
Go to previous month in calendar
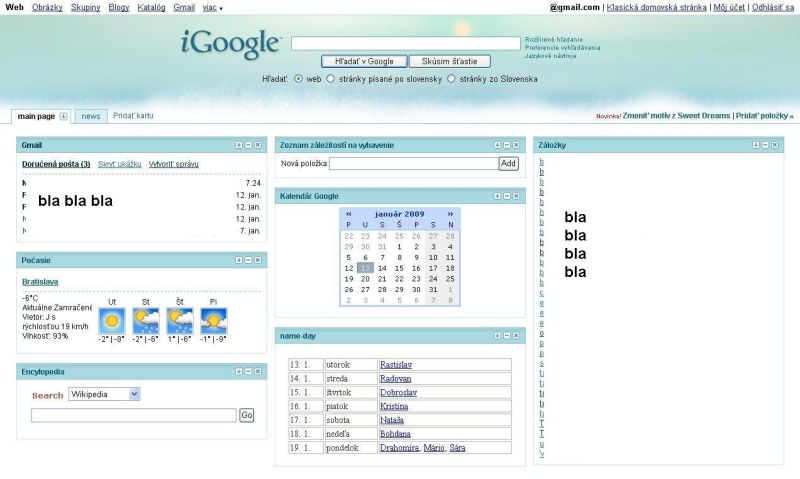point(349,213)
